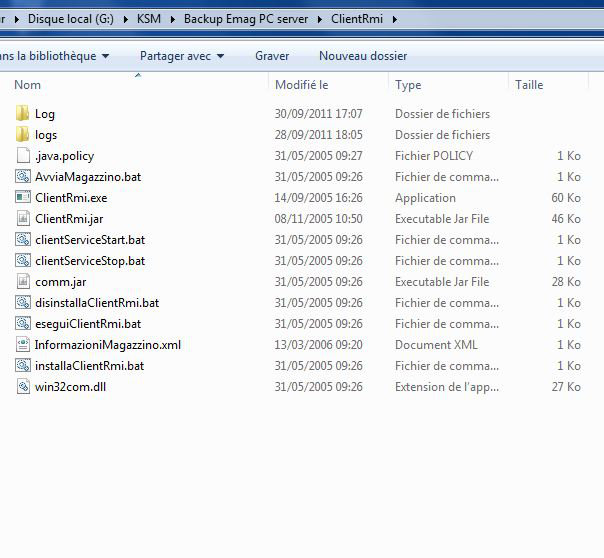Viewport: 604px width, 558px height.
Task: Select the AvviaMagazzino.bat file name
Action: coord(88,177)
